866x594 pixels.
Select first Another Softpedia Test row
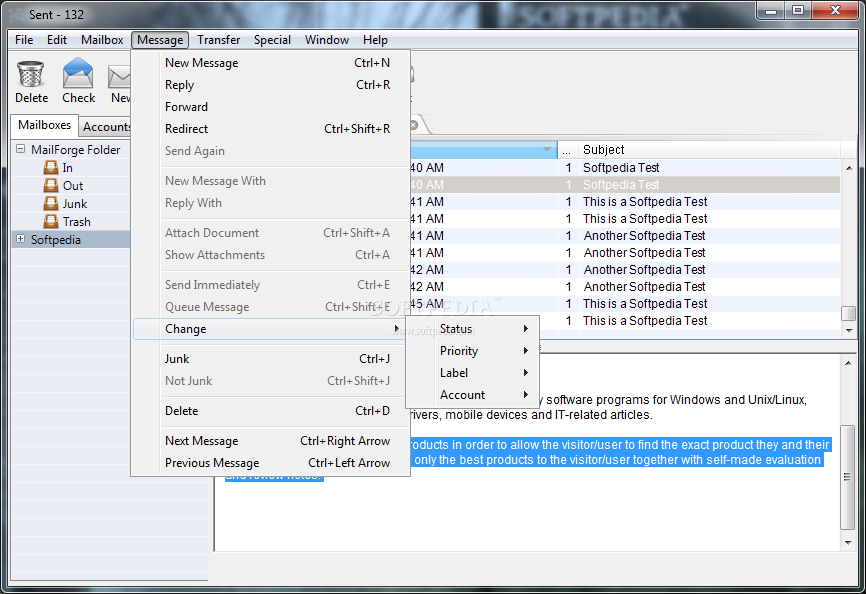pos(625,236)
